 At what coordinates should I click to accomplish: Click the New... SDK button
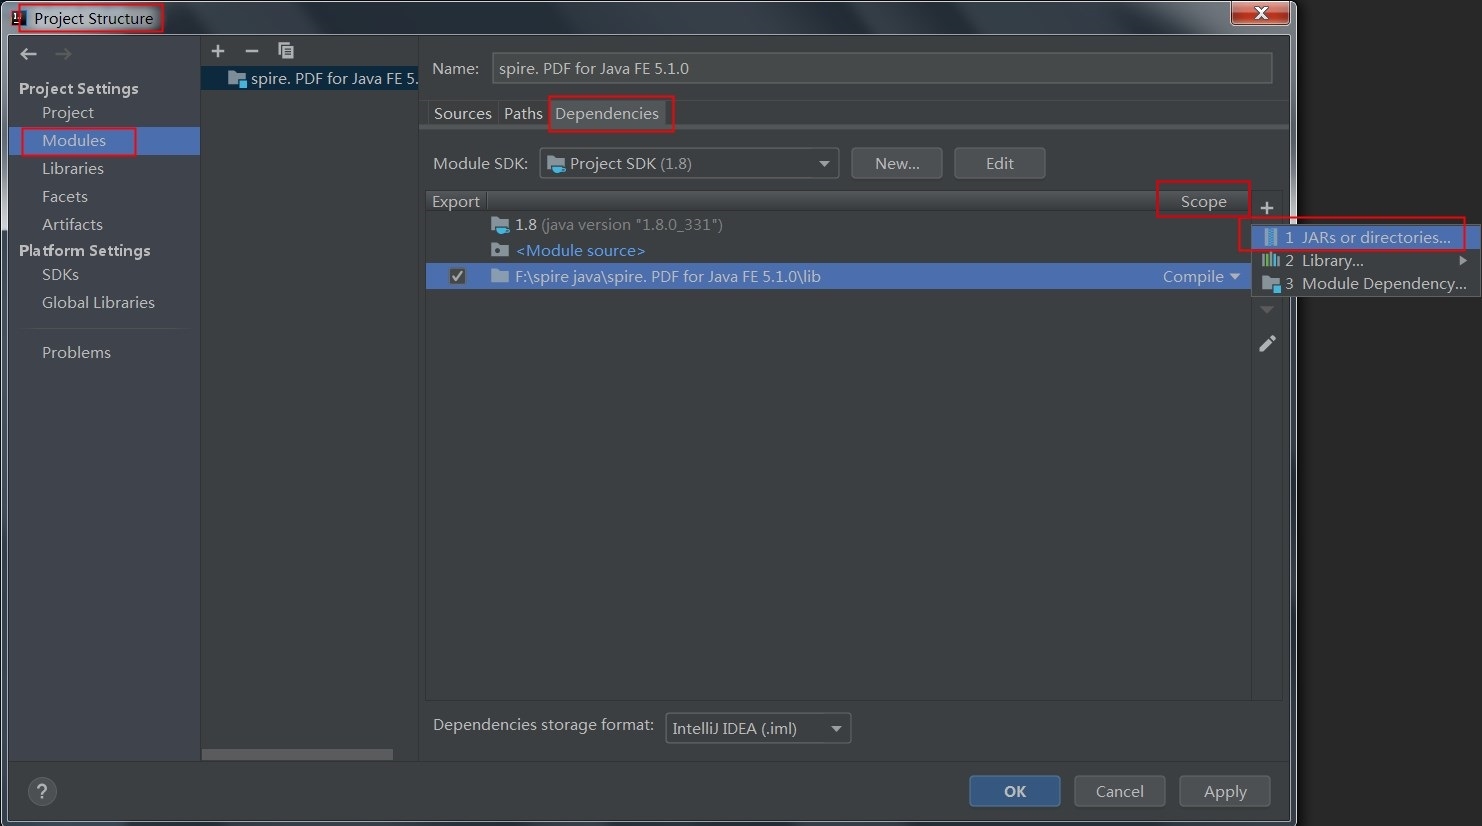point(897,164)
